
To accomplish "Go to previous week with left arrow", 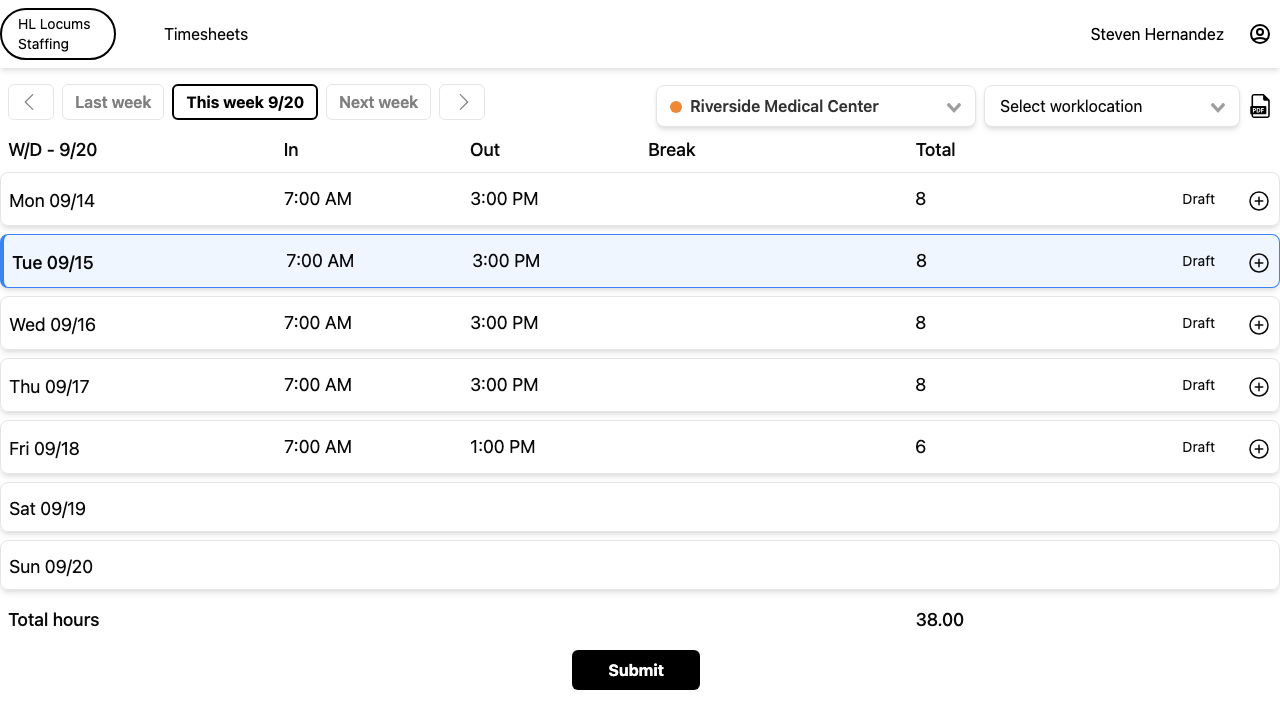I will [x=31, y=102].
